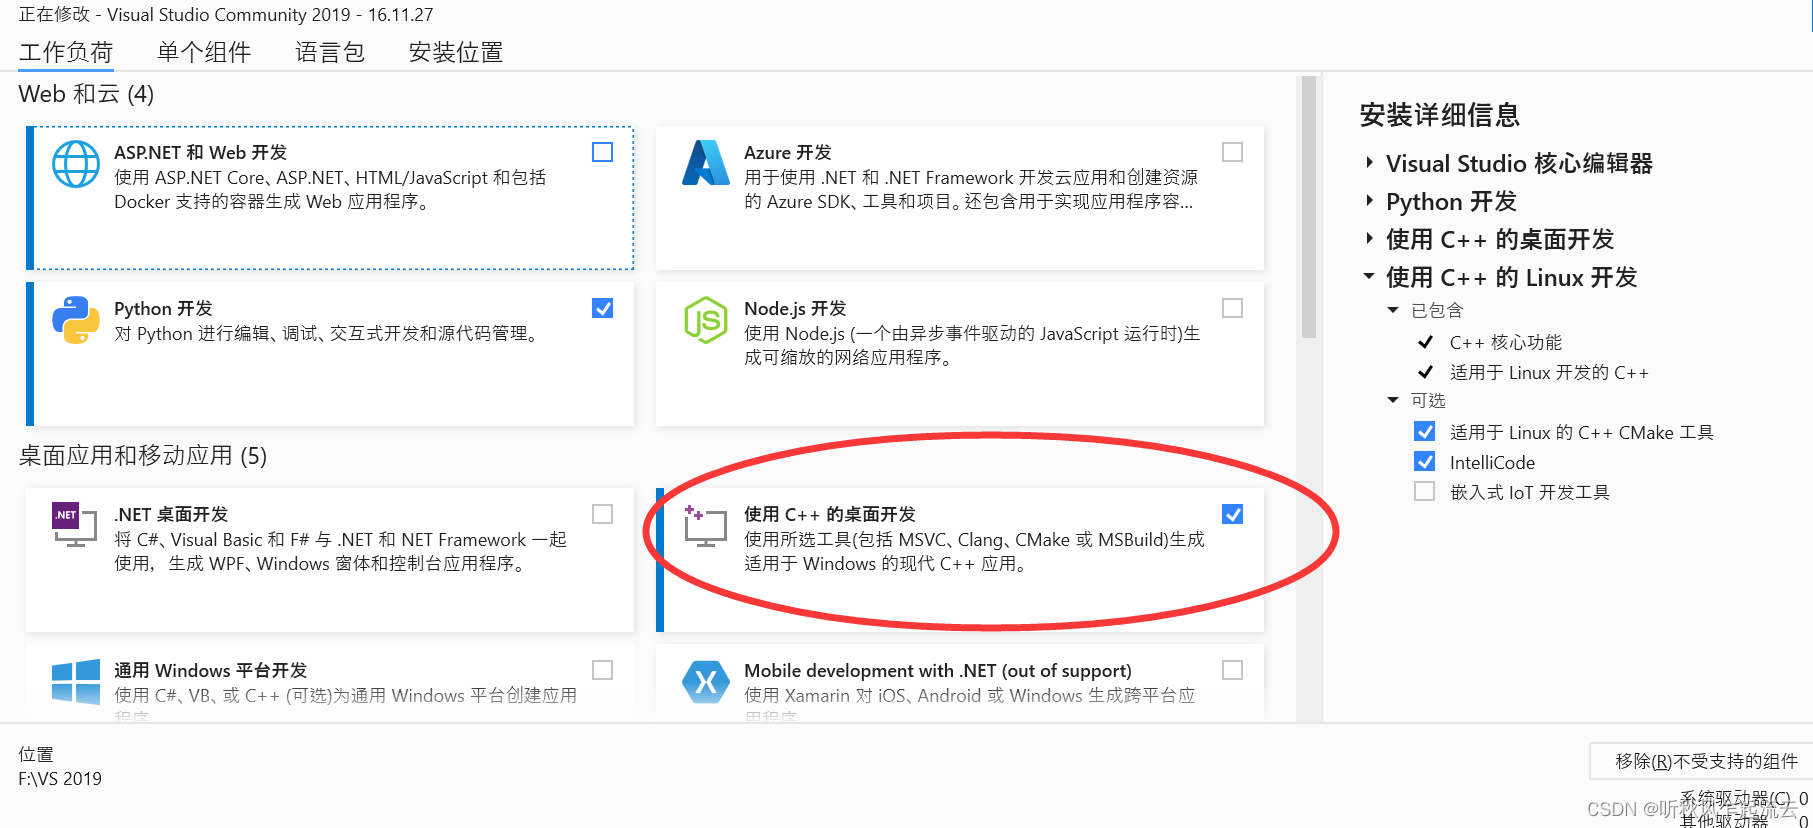Enable 嵌入式 IoT 开发工具 optional component
The width and height of the screenshot is (1813, 828).
point(1425,492)
